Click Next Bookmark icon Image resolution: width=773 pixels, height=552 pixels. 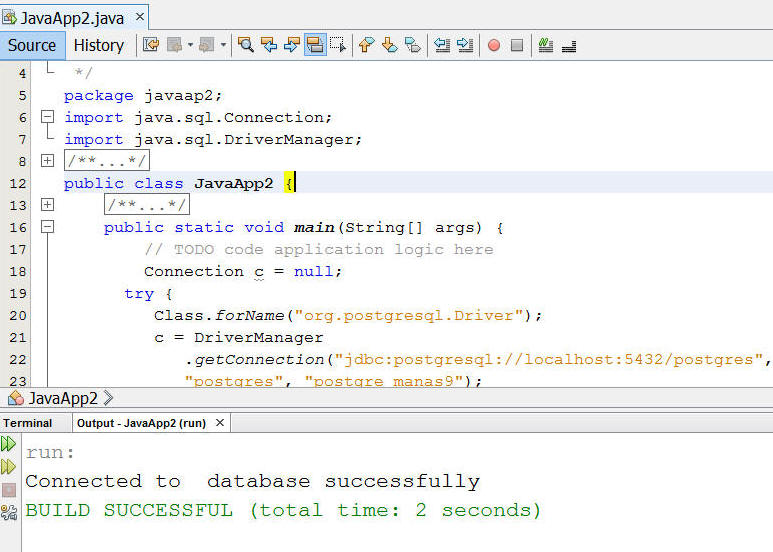(389, 45)
